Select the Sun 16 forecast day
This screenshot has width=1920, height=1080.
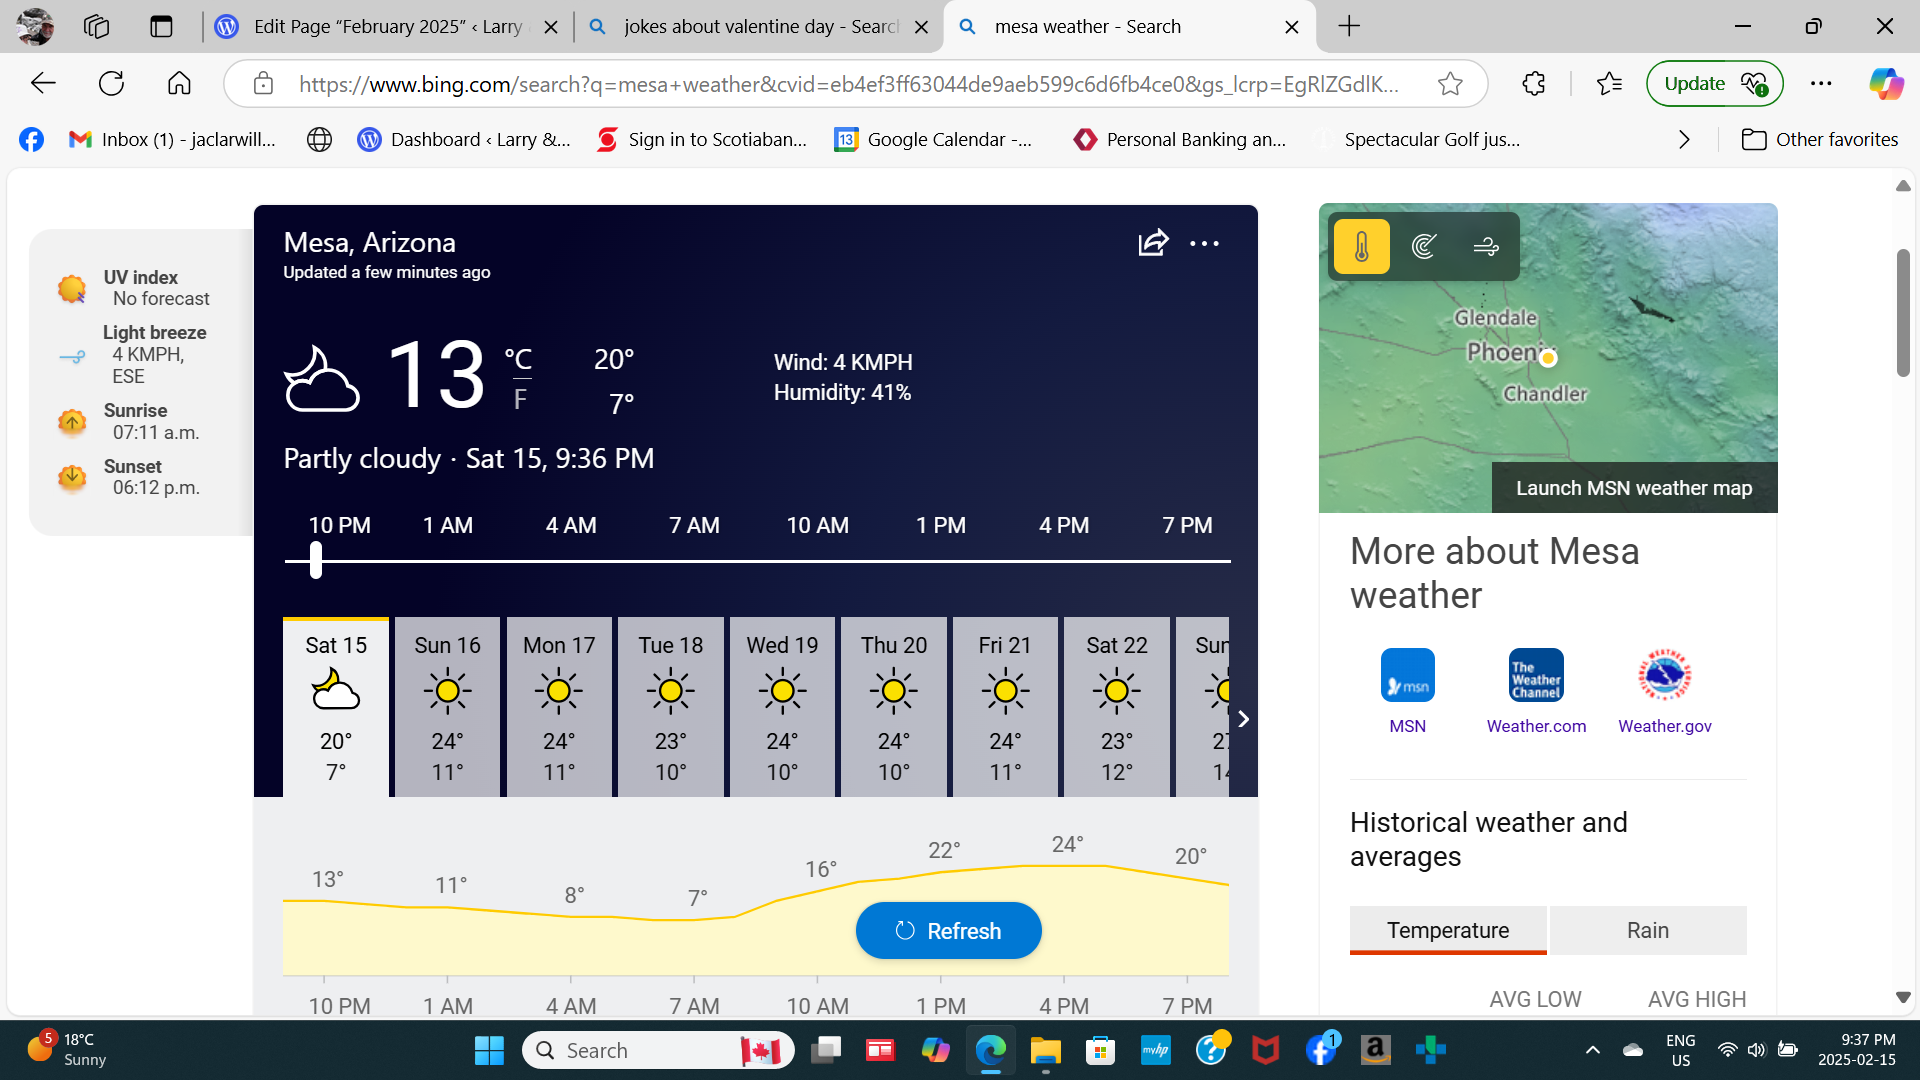coord(447,707)
